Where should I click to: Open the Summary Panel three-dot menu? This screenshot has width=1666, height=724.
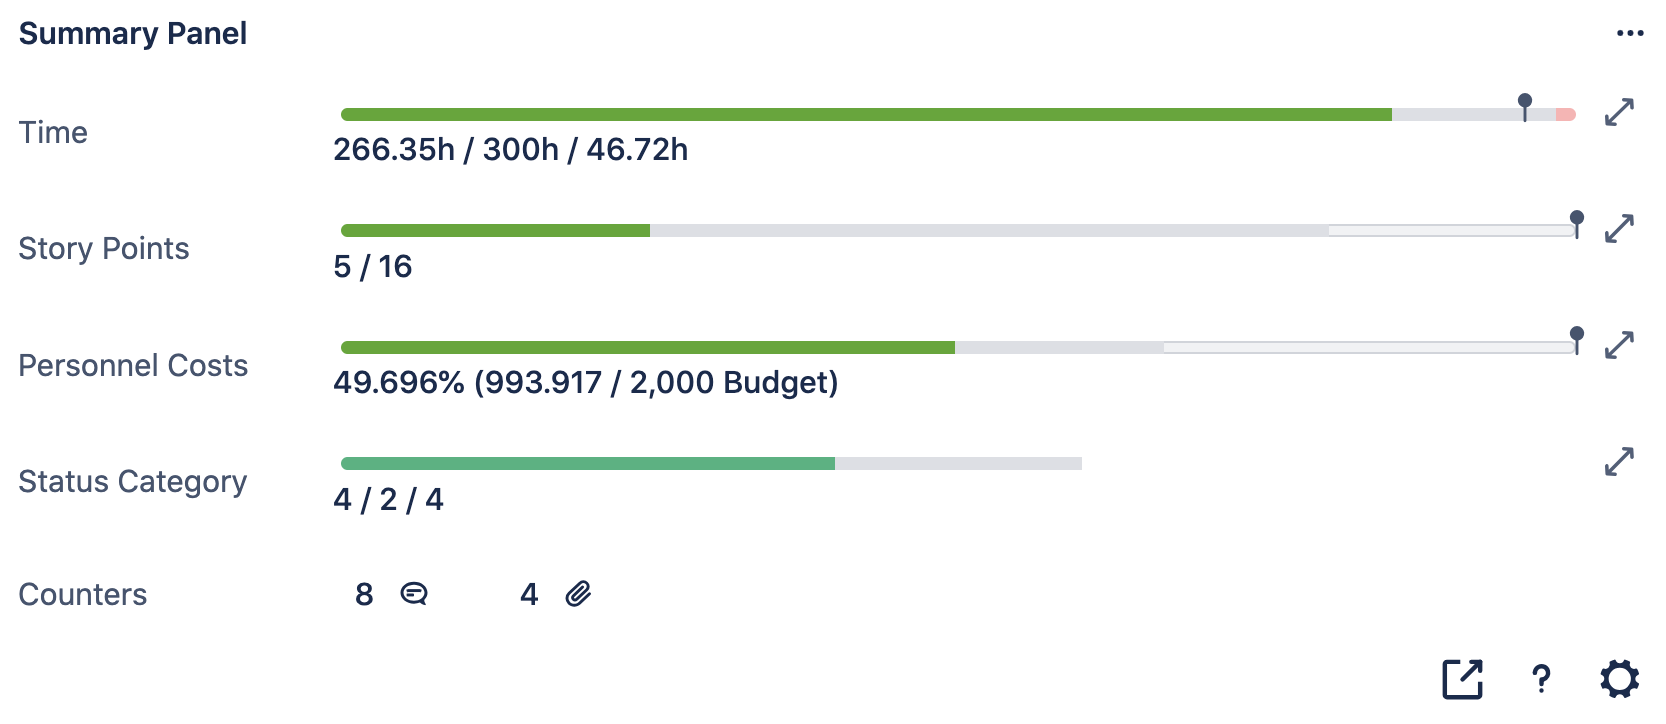pos(1629,34)
